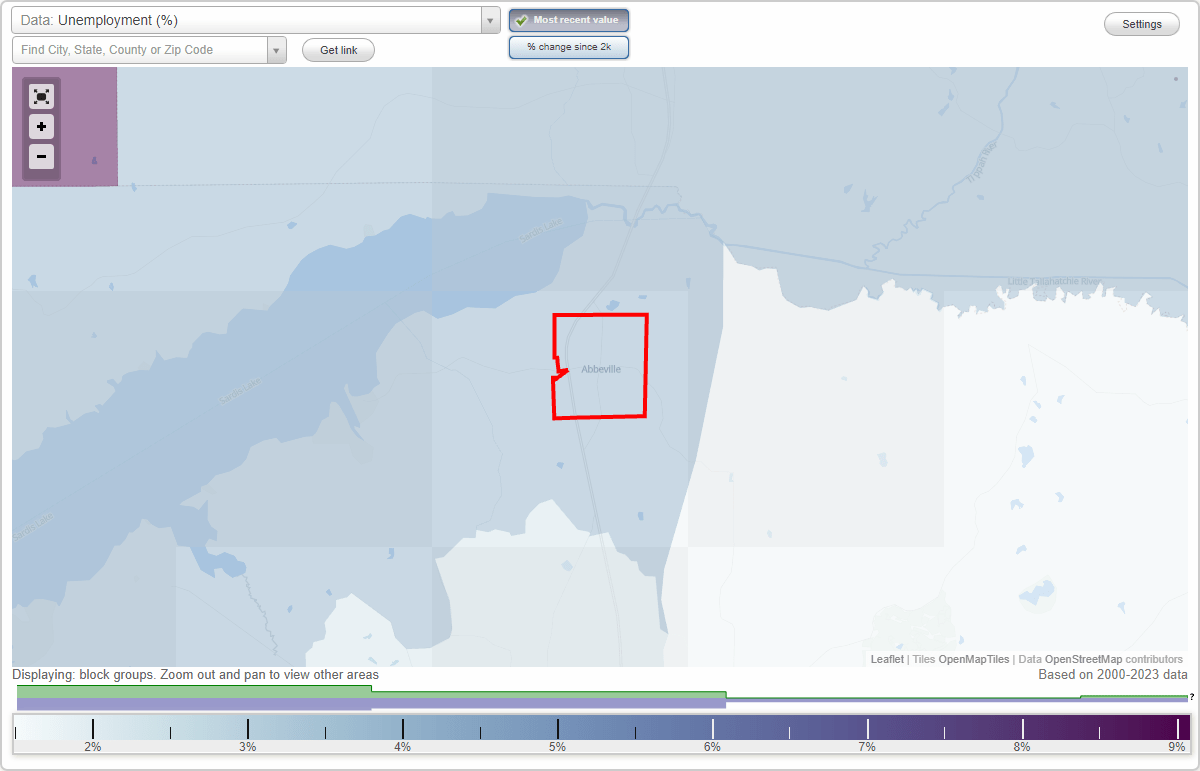Image resolution: width=1200 pixels, height=771 pixels.
Task: Click the 8% mark on color scale
Action: 1022,747
